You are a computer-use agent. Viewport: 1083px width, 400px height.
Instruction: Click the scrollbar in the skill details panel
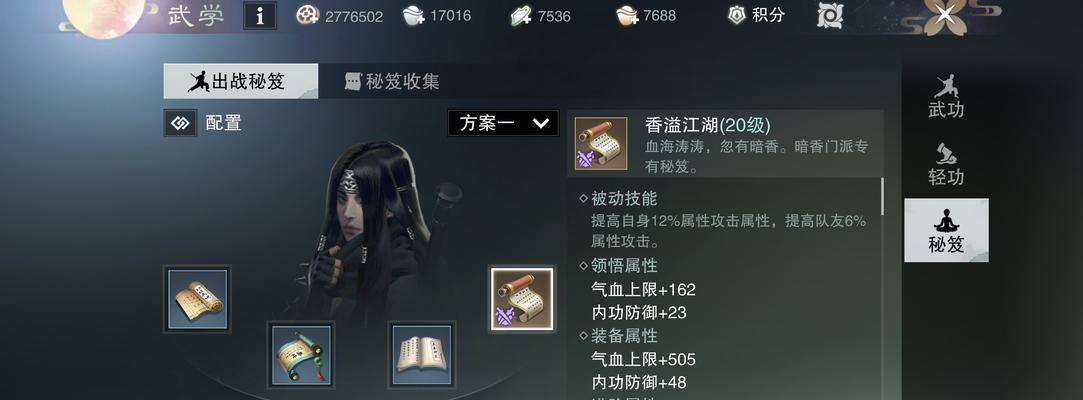click(x=883, y=196)
